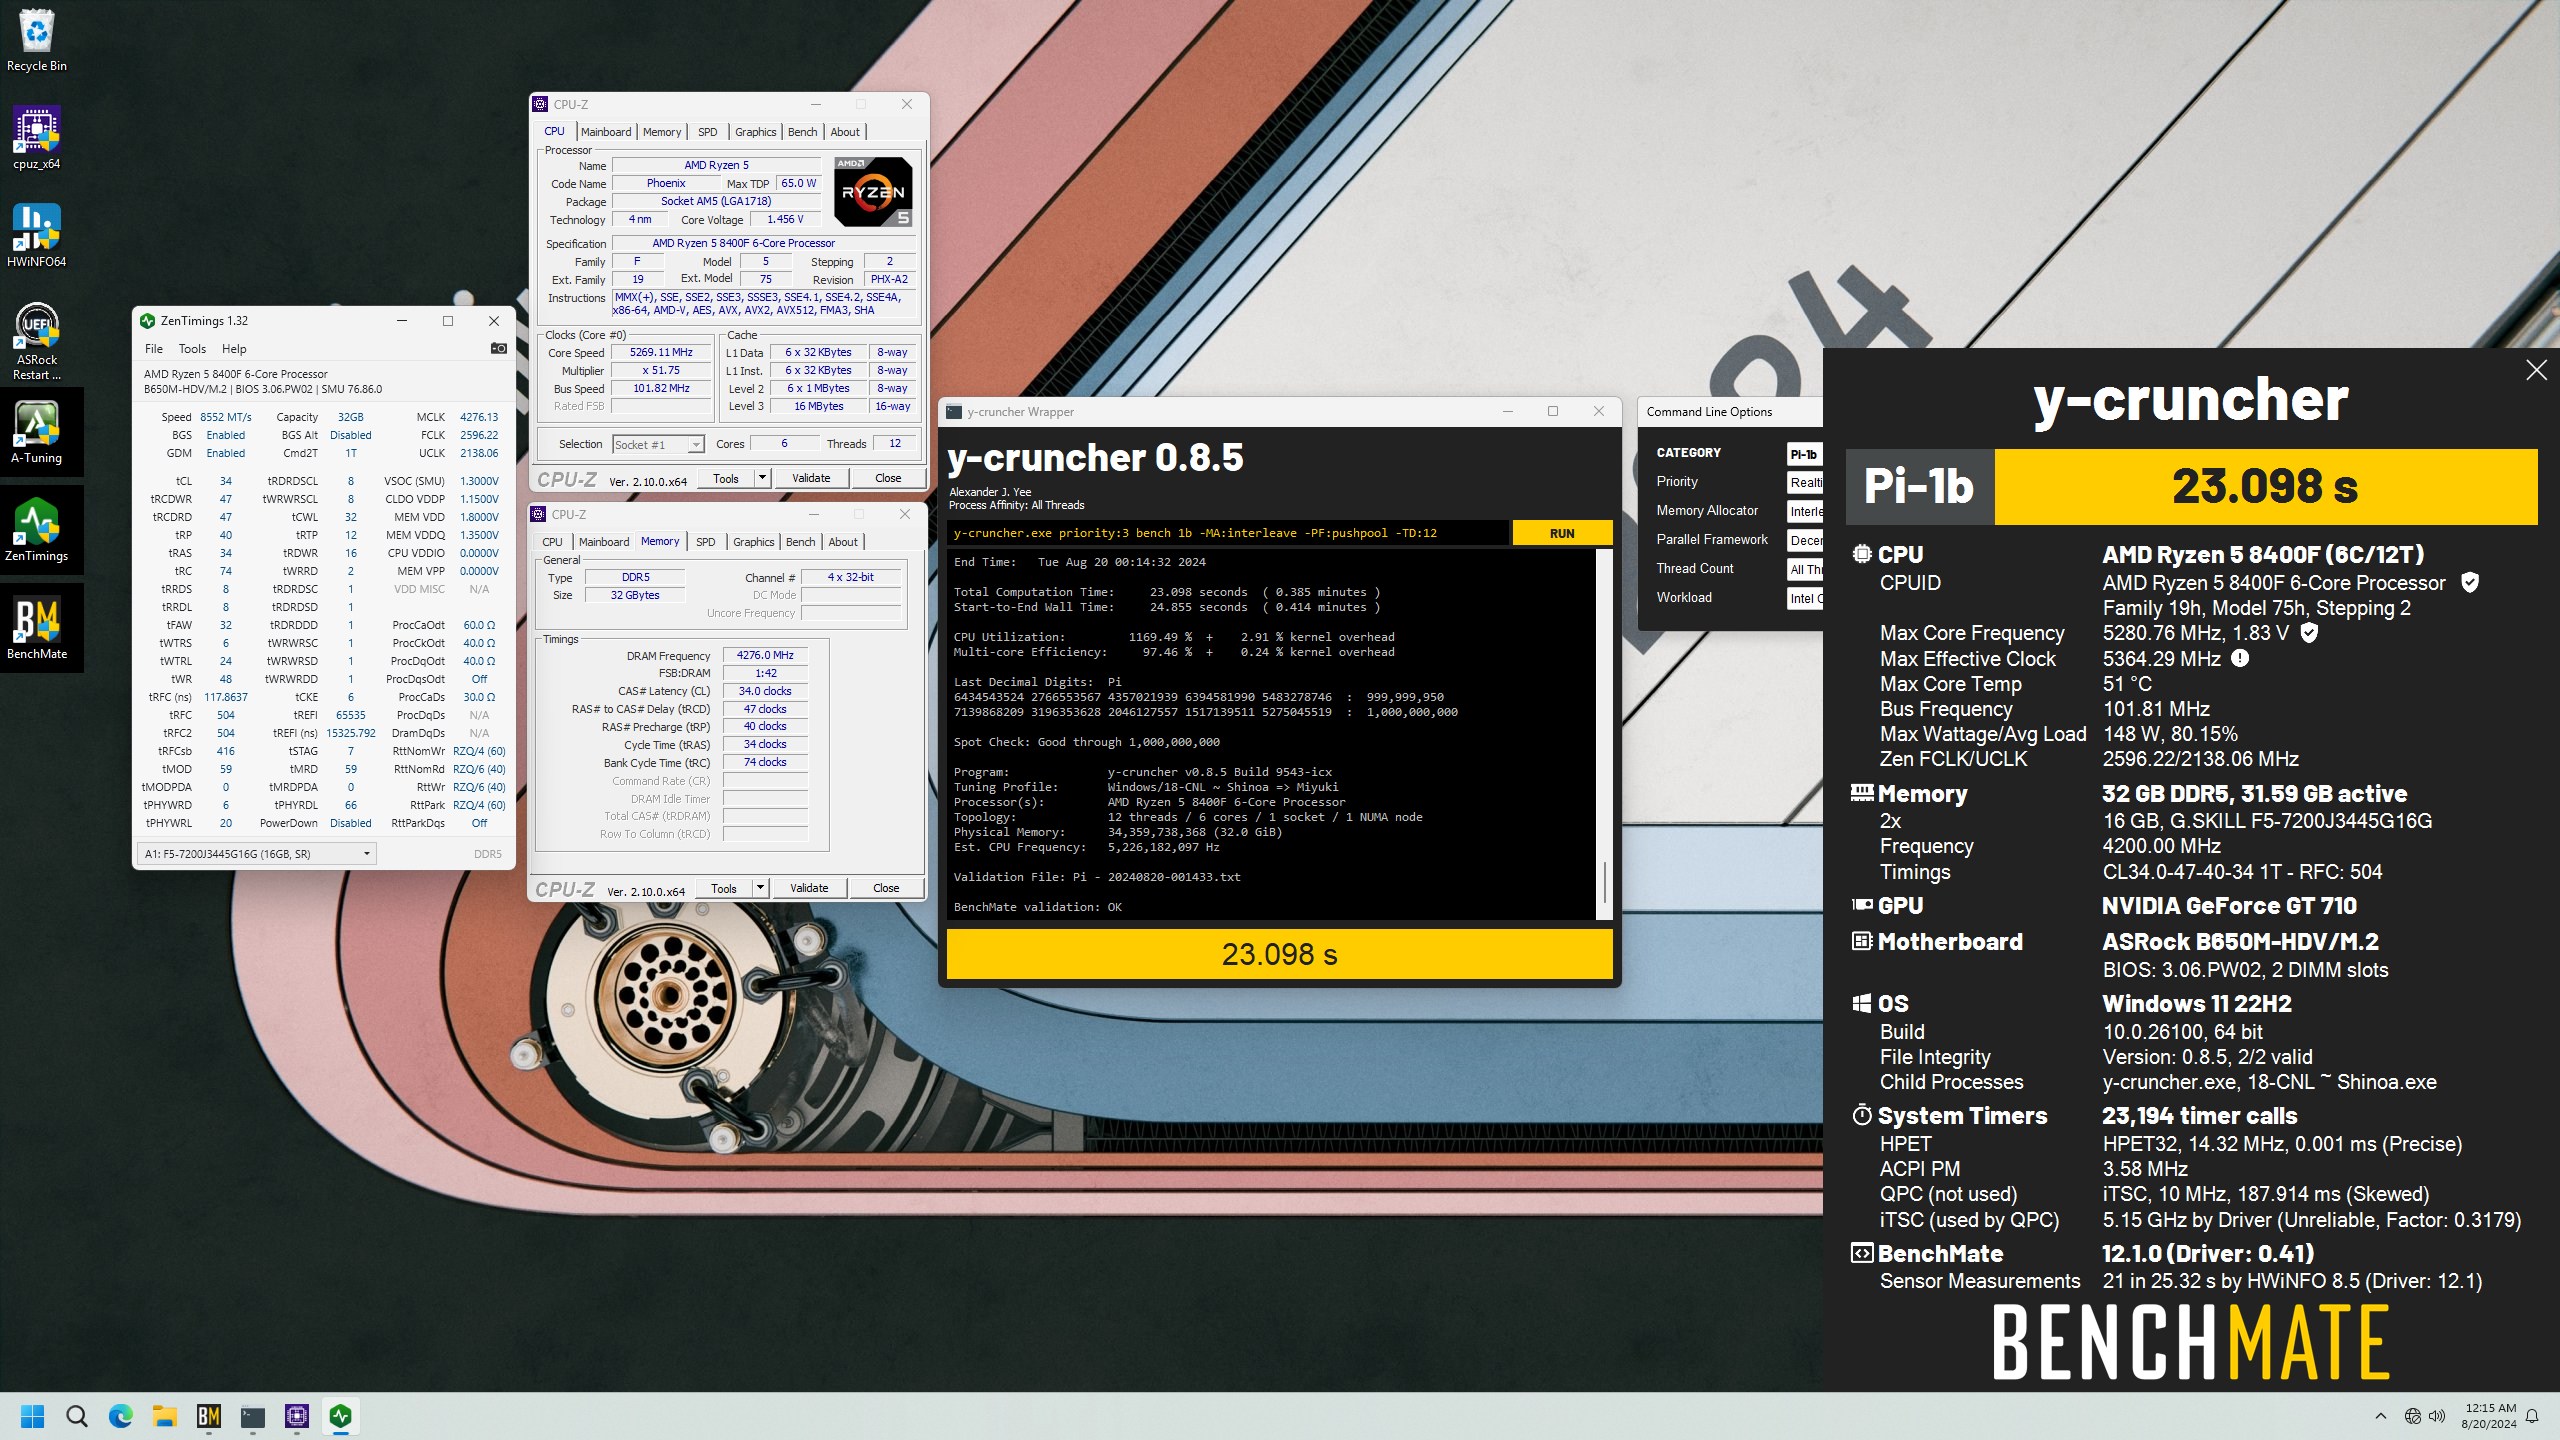Click RUN button in y-cruncher Wrapper
The width and height of the screenshot is (2560, 1440).
click(x=1562, y=533)
